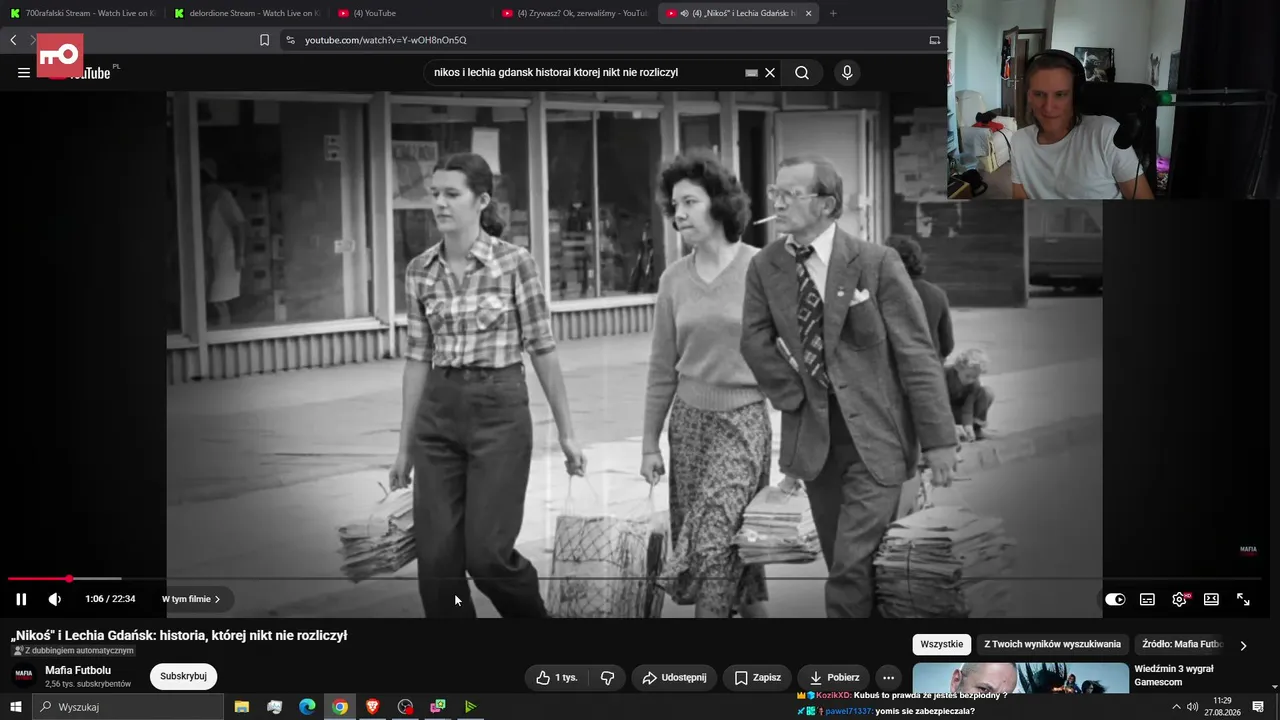Screen dimensions: 1280x720
Task: Show hidden system tray icons
Action: click(1176, 707)
